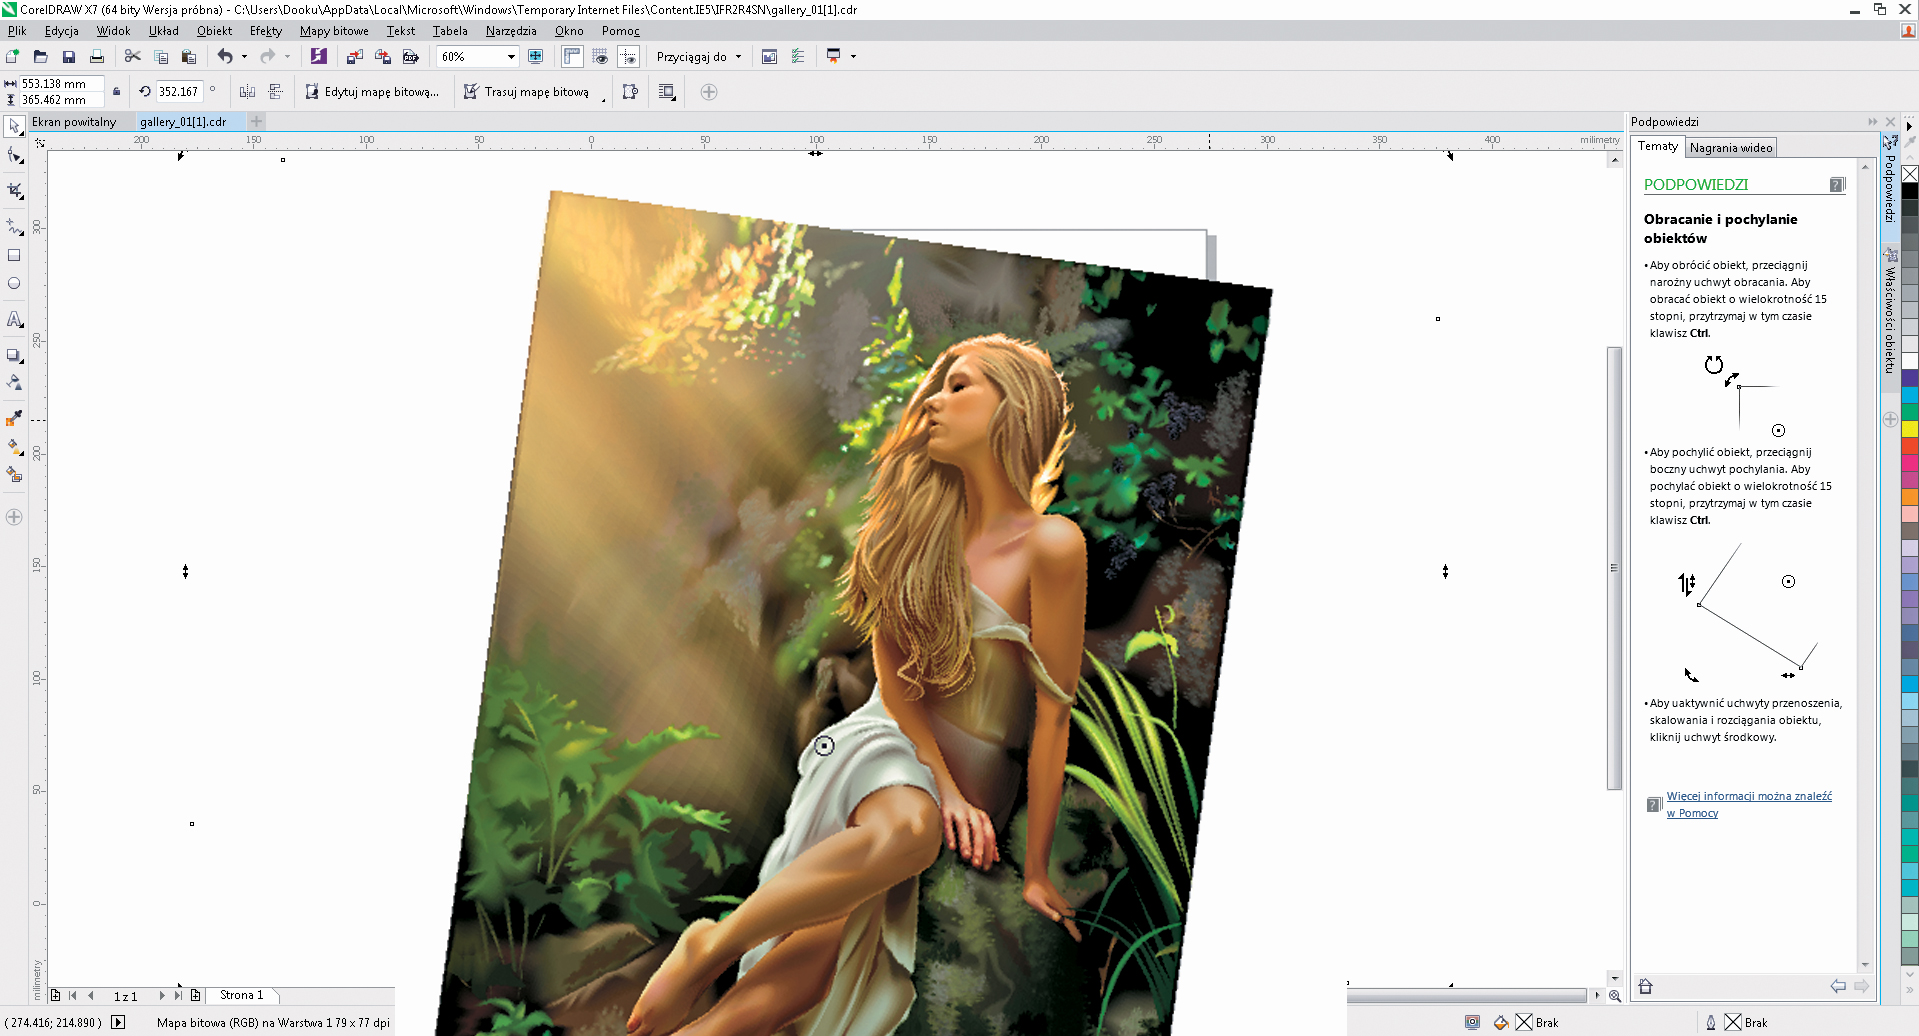Toggle show rulers button

(x=572, y=57)
